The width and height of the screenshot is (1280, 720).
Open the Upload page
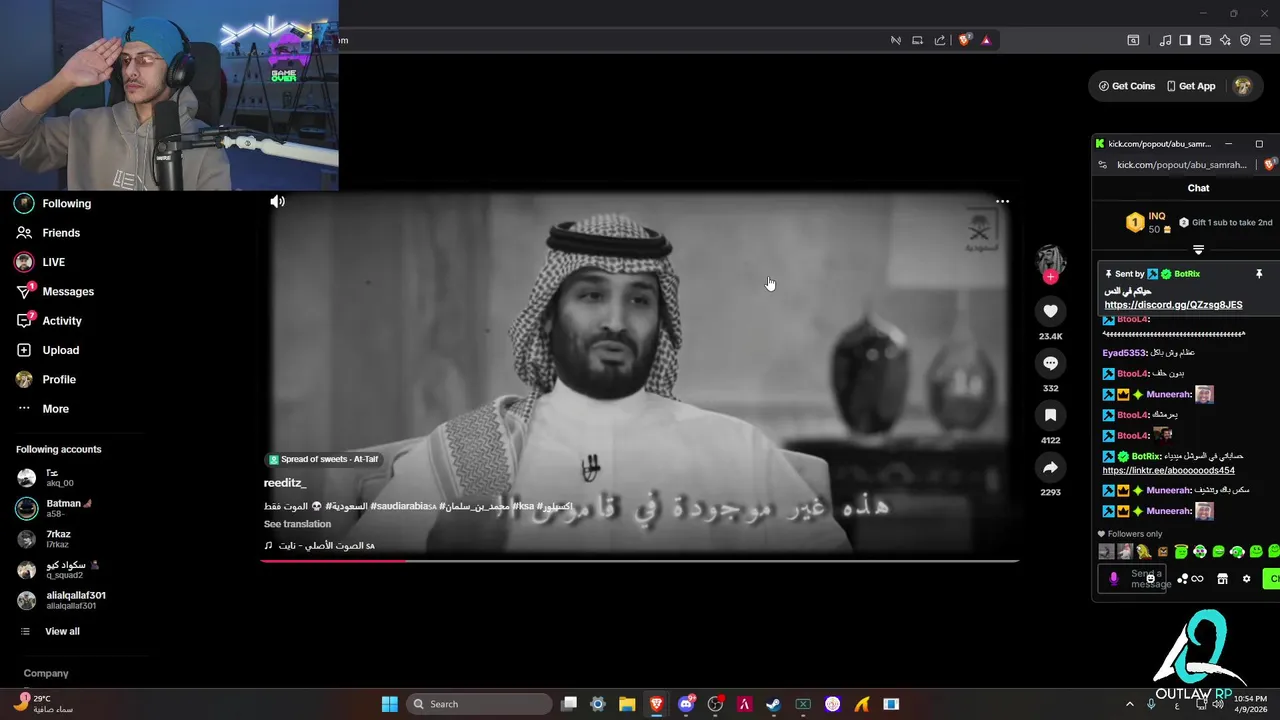[47, 350]
